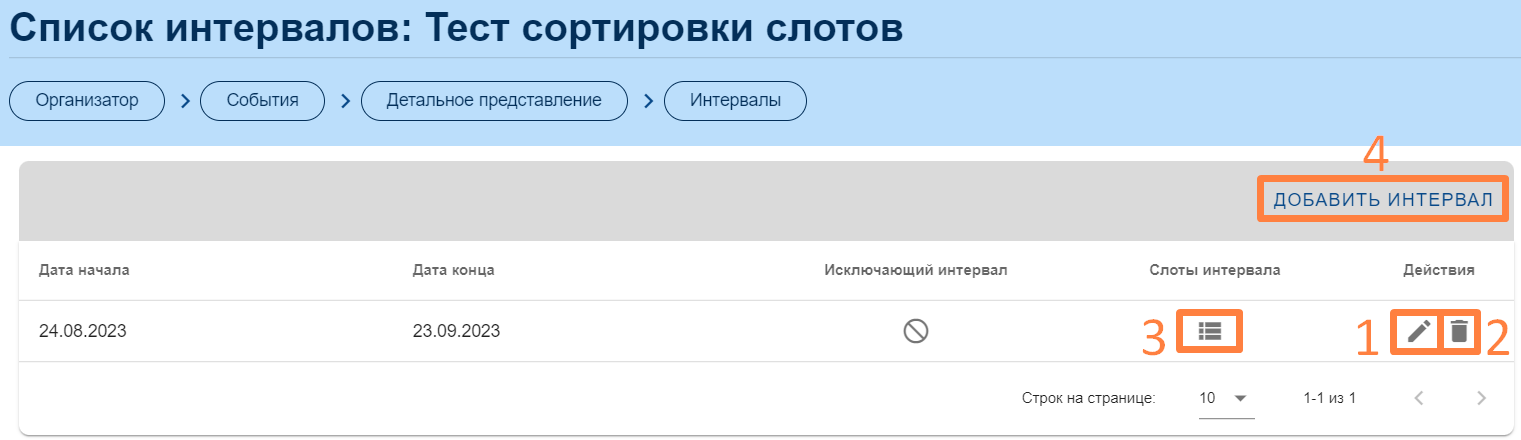This screenshot has width=1521, height=440.
Task: Click the Дата конца column header
Action: (453, 270)
